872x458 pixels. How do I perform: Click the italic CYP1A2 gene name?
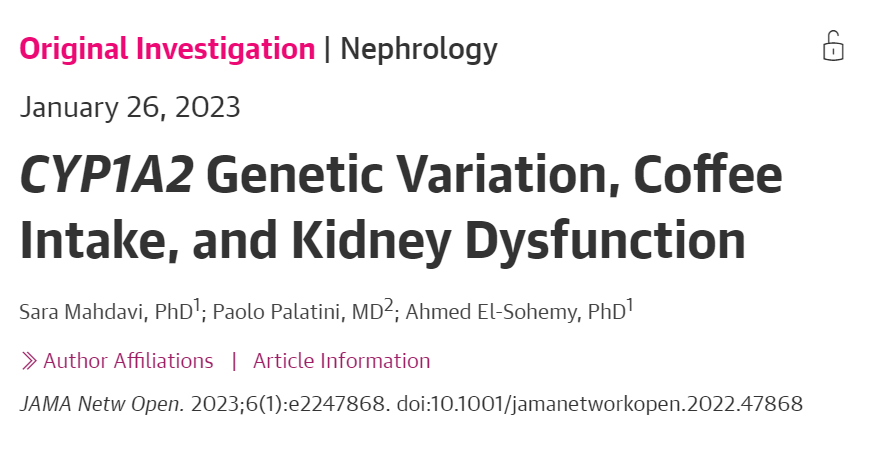pos(107,175)
